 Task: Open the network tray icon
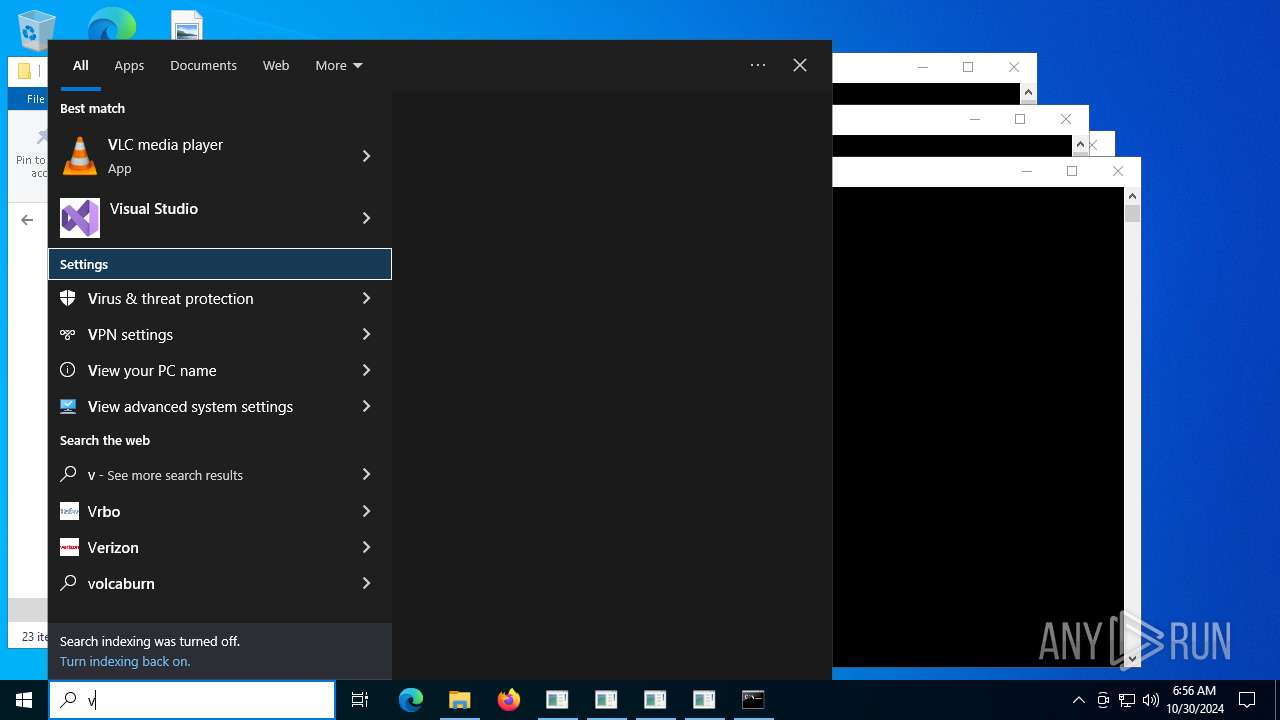click(1127, 700)
